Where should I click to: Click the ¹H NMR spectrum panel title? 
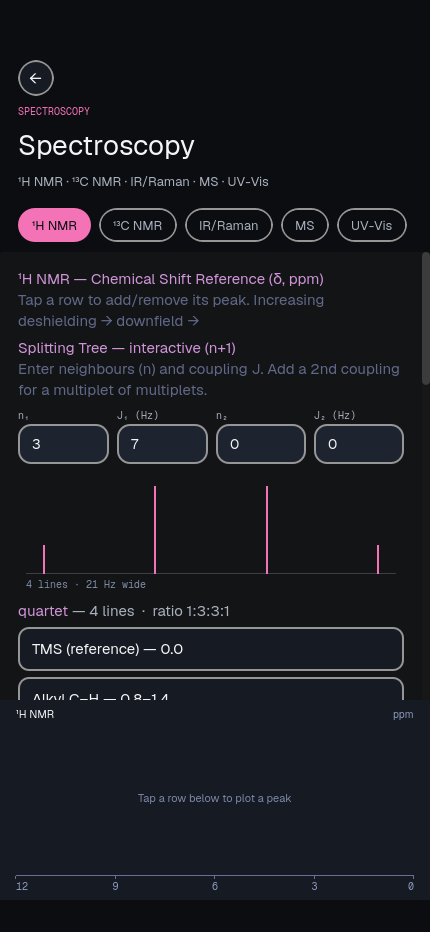[x=35, y=714]
